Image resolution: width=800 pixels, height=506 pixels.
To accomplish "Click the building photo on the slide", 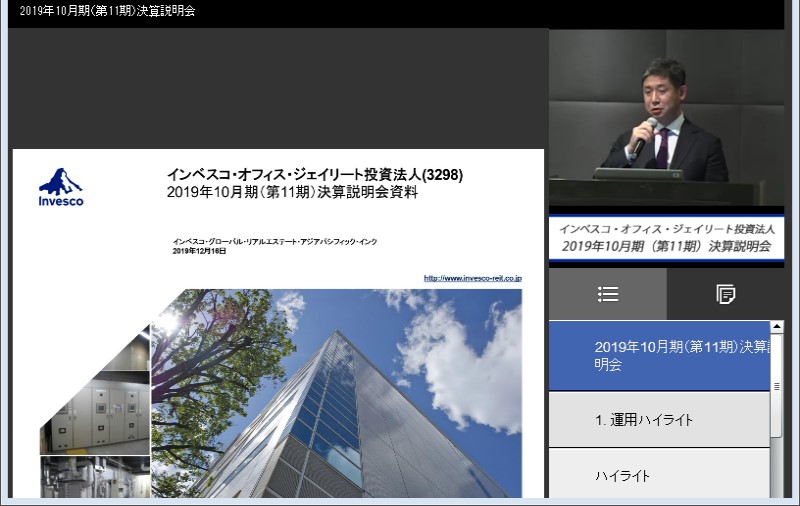I will pos(337,393).
